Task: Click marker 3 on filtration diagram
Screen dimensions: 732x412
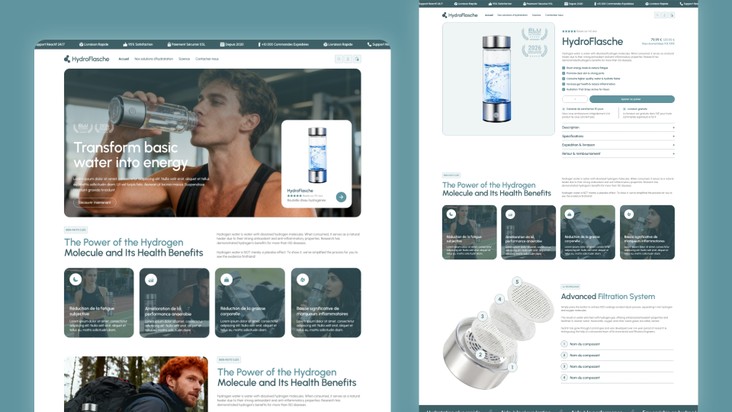Action: click(x=482, y=316)
